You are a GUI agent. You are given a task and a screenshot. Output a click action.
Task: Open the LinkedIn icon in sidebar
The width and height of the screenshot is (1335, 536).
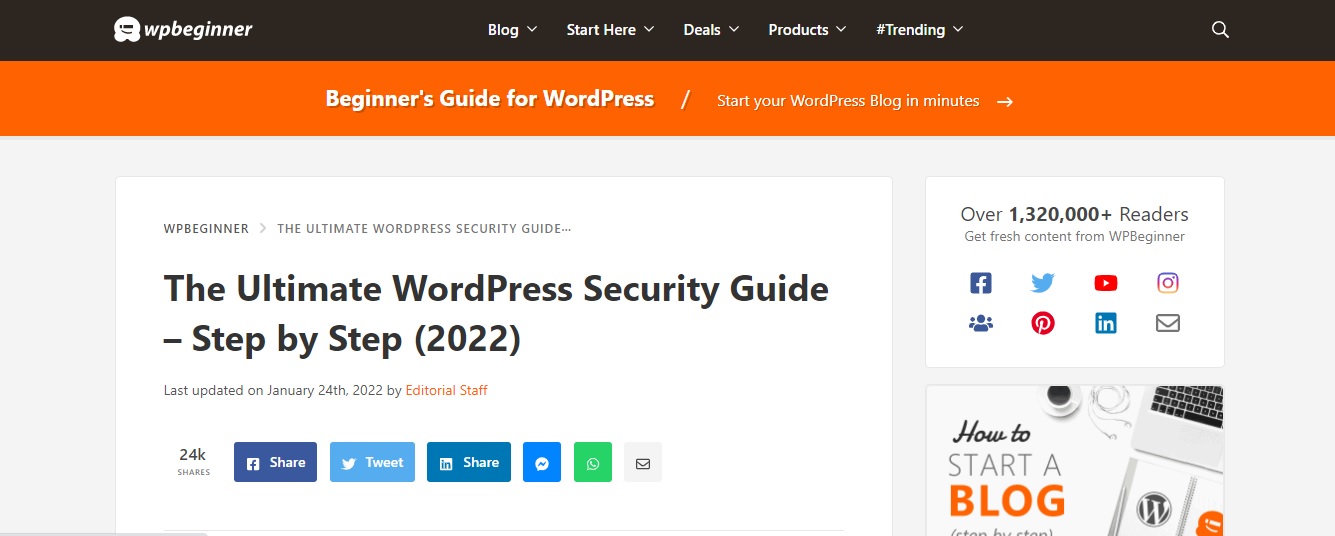[x=1105, y=323]
